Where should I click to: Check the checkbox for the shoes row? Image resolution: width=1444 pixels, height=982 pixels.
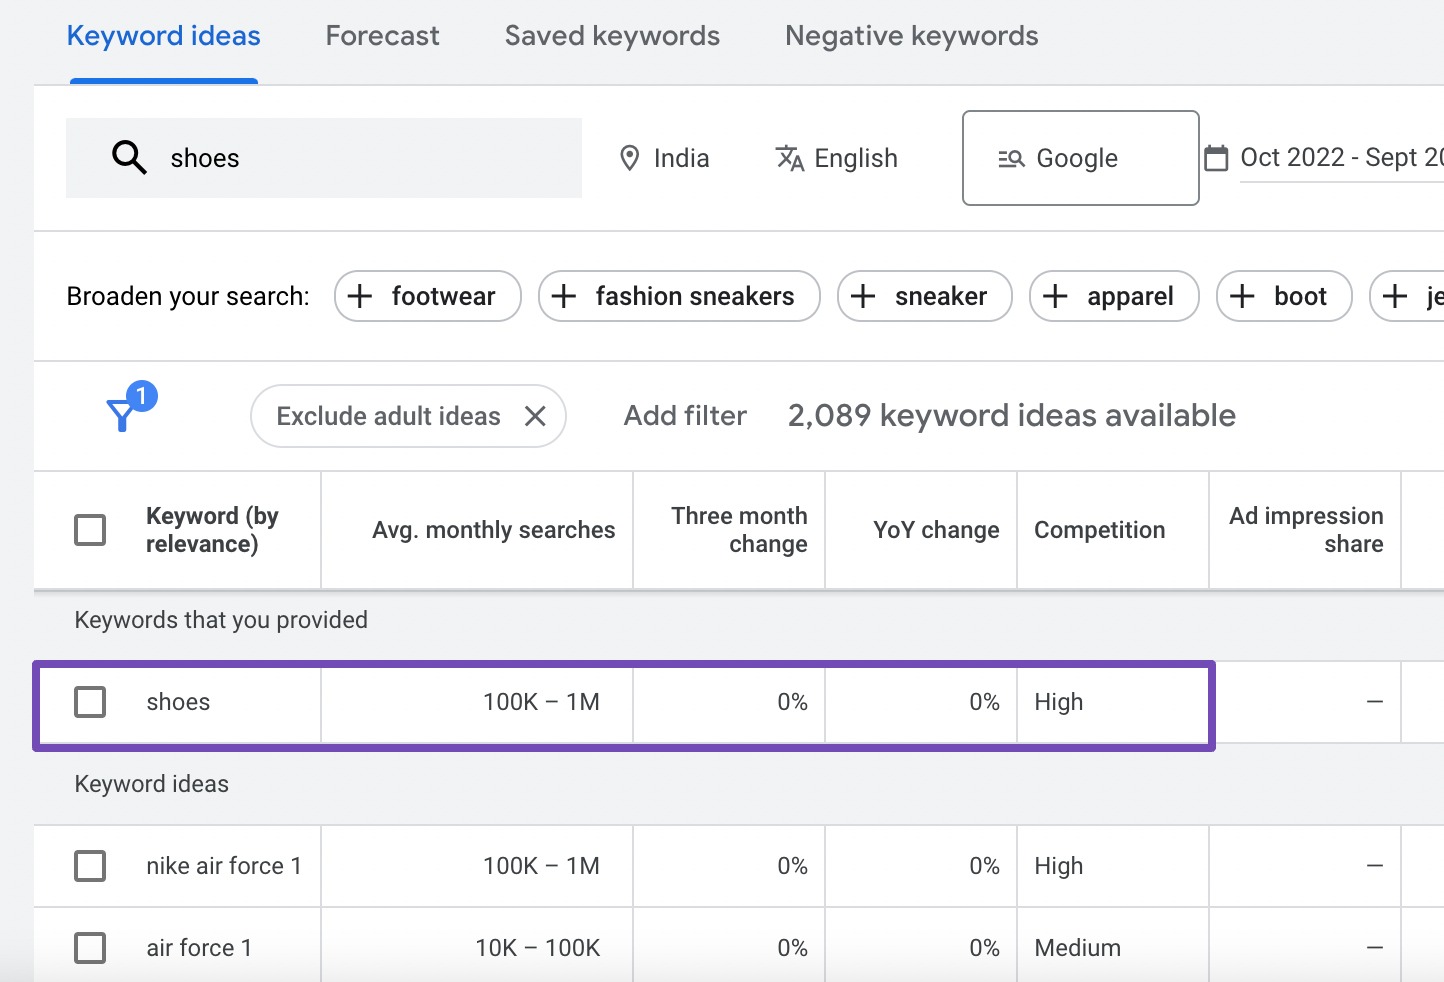[90, 702]
